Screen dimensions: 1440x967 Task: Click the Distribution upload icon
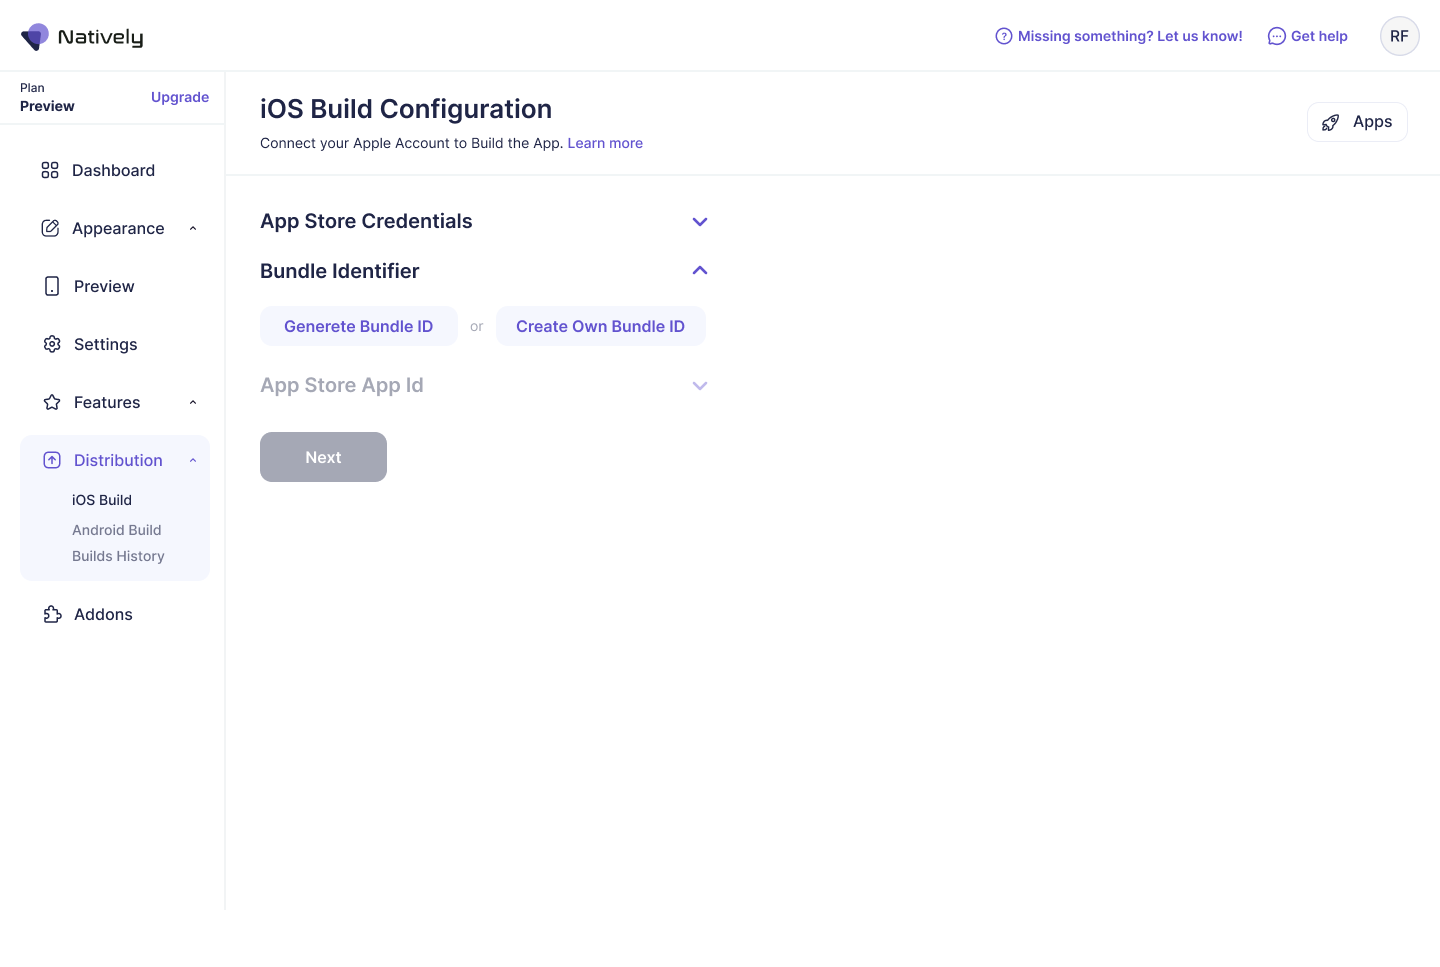coord(52,460)
